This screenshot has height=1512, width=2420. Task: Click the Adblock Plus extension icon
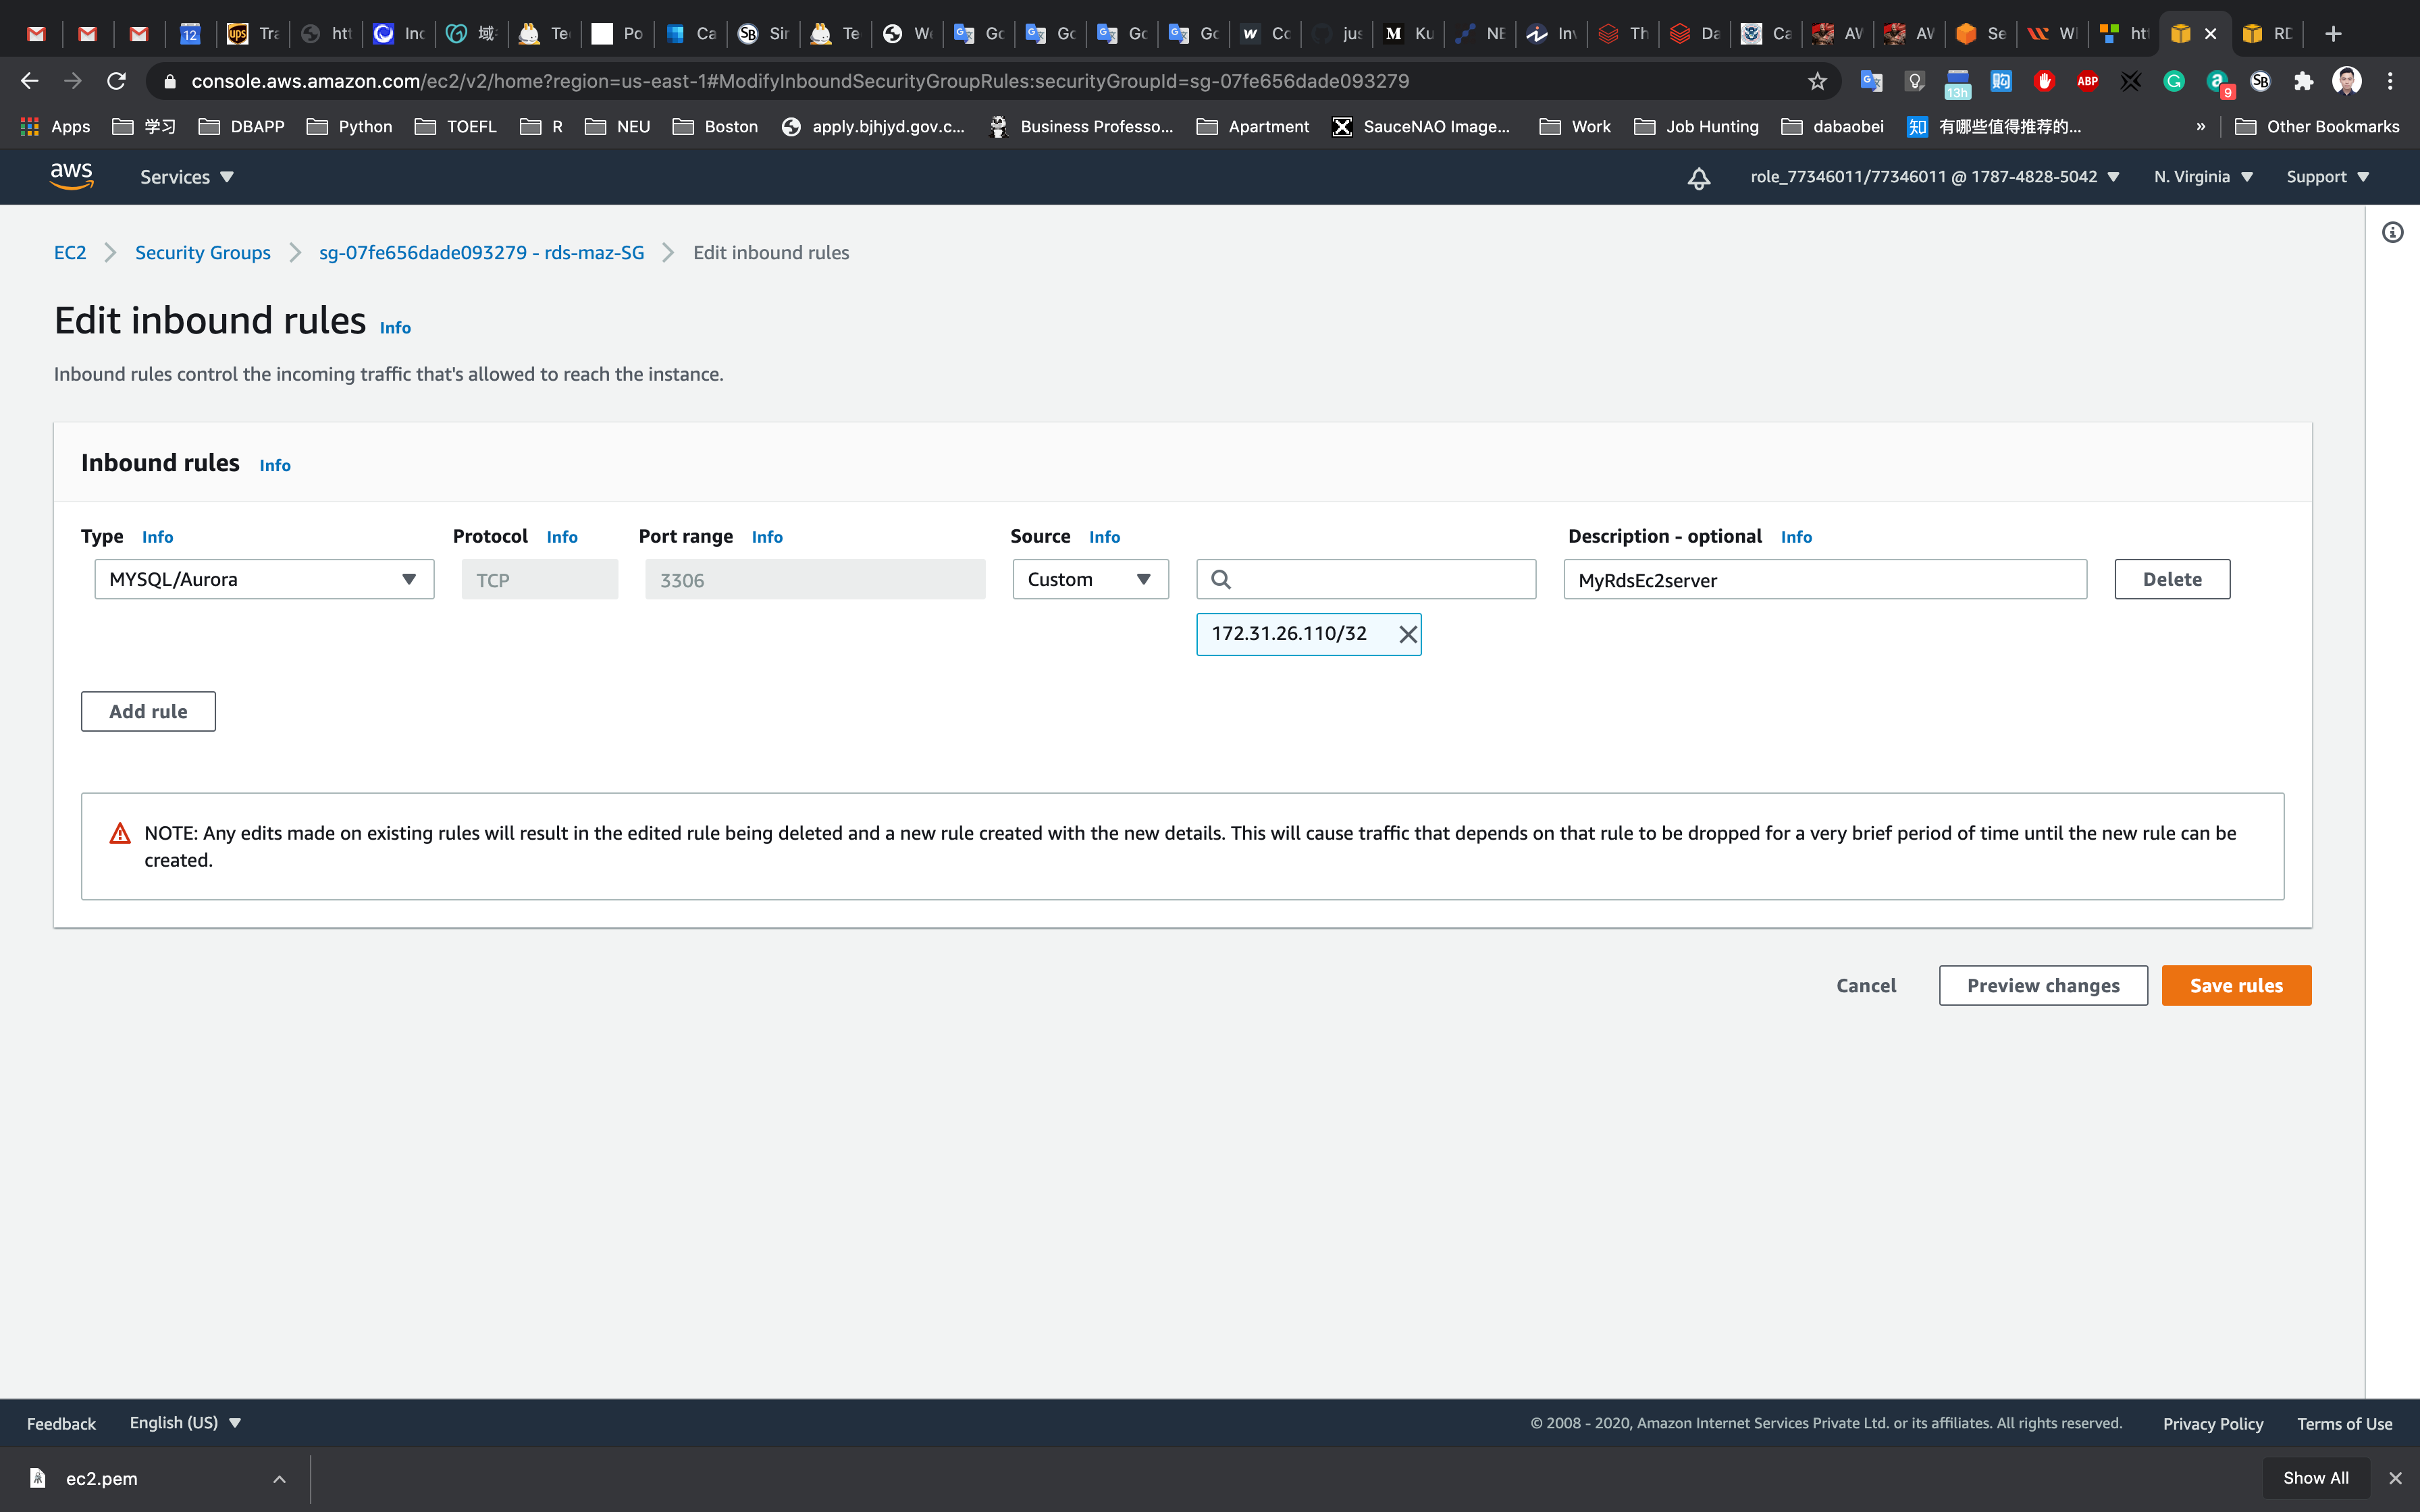pyautogui.click(x=2087, y=81)
